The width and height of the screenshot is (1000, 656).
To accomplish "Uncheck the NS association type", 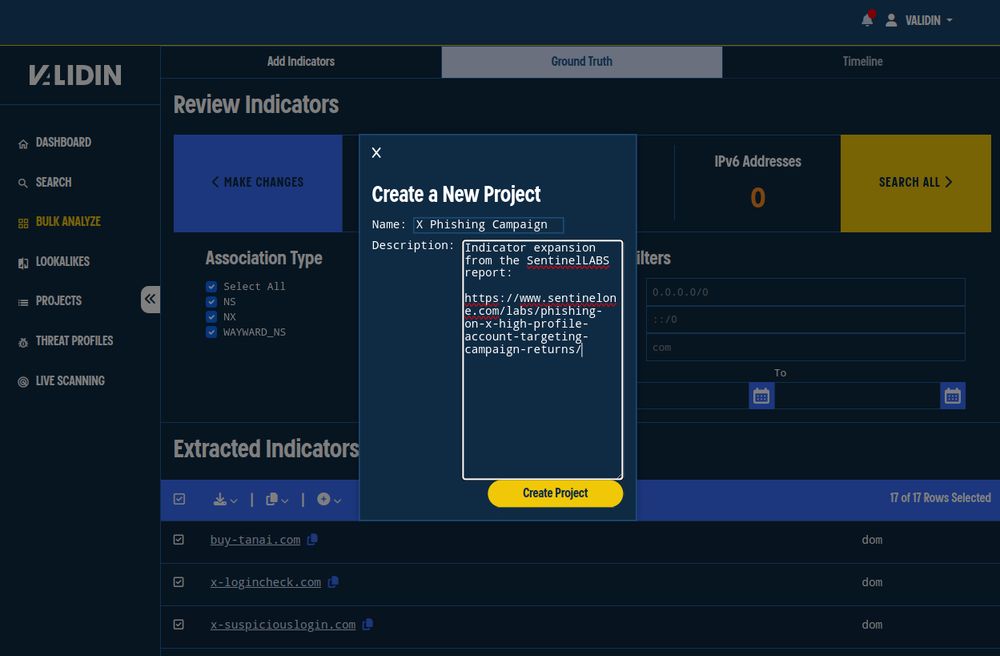I will tap(211, 302).
